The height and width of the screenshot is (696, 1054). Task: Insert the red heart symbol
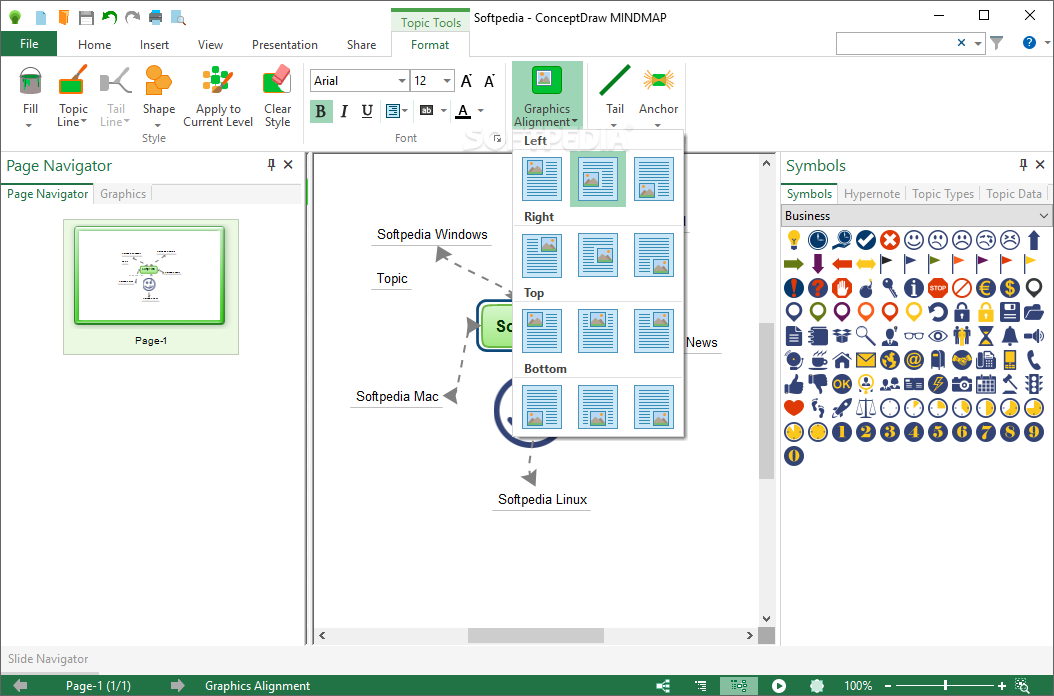[794, 408]
